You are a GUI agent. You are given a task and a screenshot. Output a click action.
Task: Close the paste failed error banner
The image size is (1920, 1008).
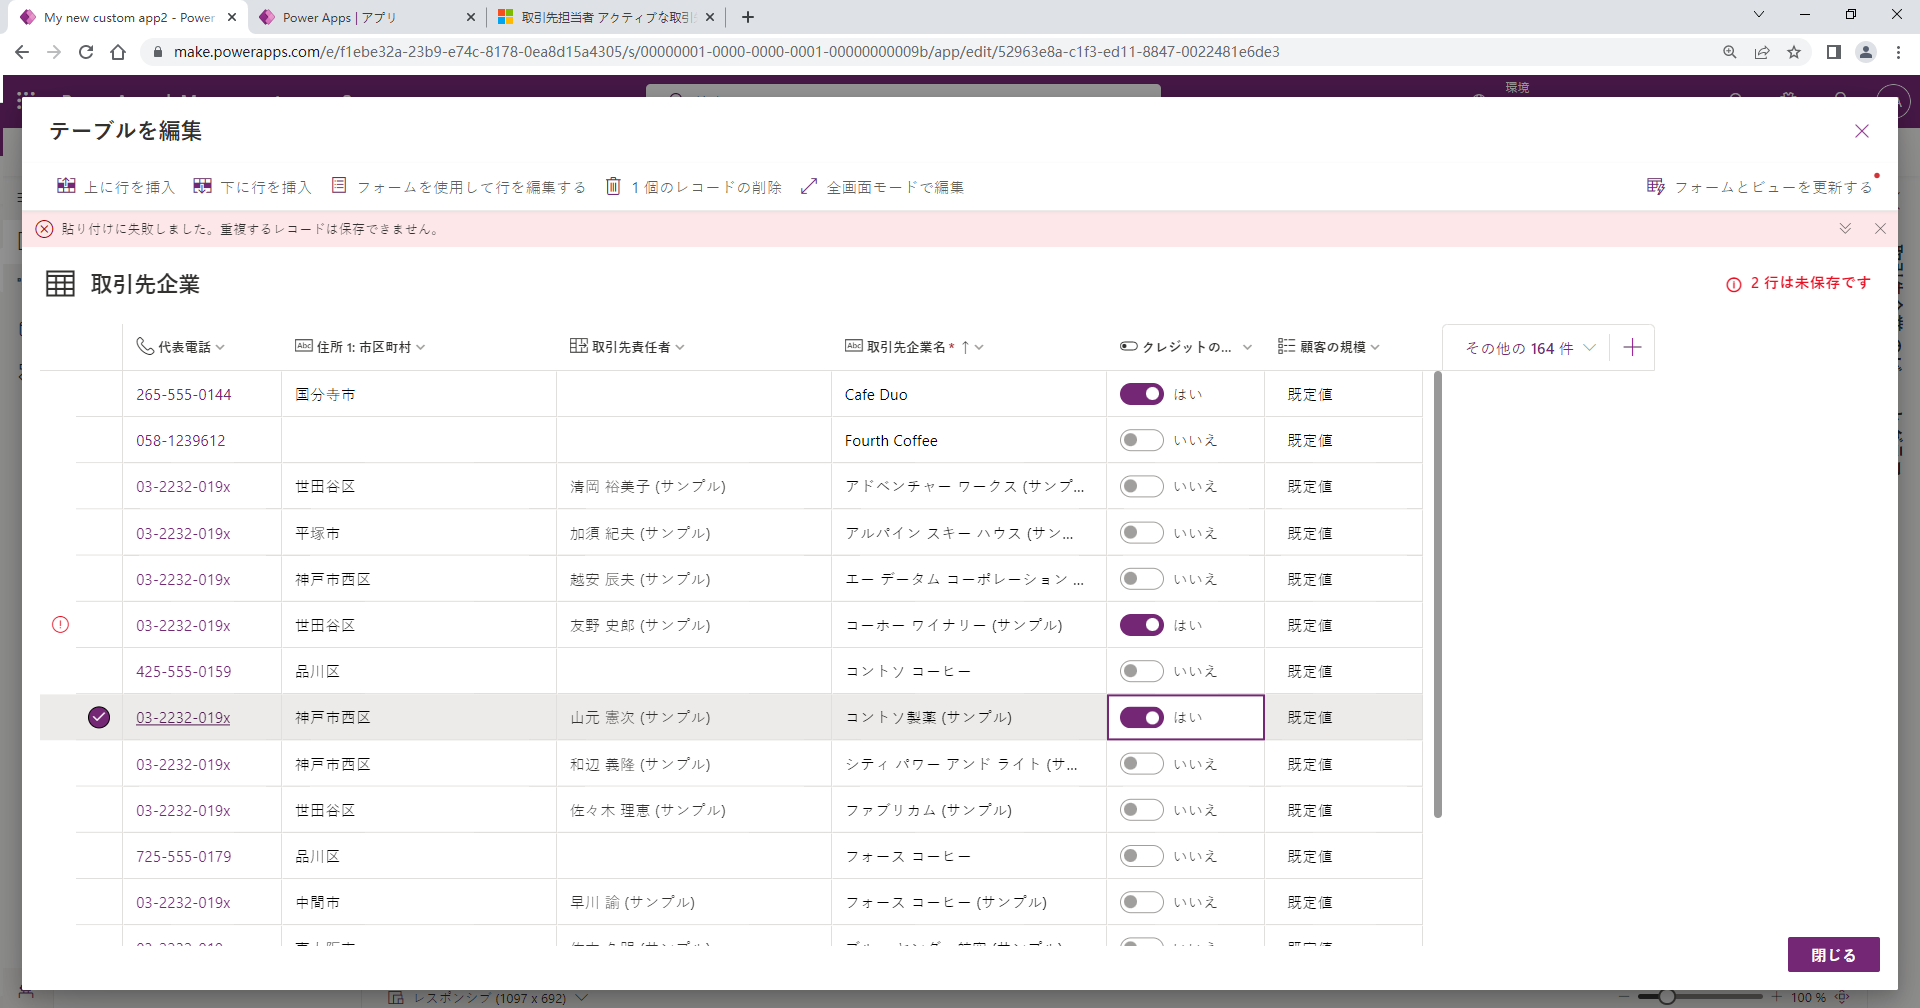(x=1880, y=229)
